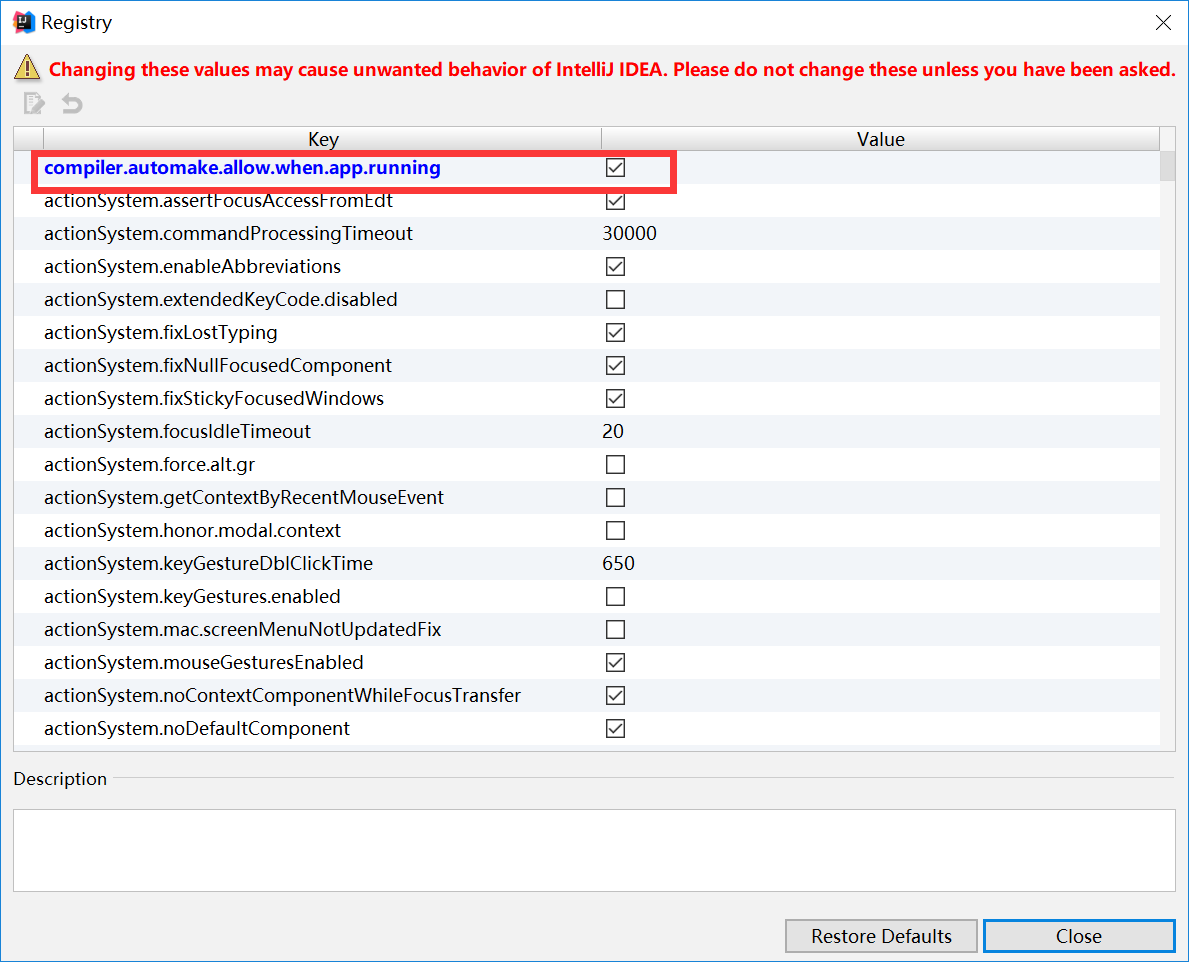This screenshot has width=1189, height=962.
Task: Click the Edit value icon in the toolbar
Action: [x=34, y=103]
